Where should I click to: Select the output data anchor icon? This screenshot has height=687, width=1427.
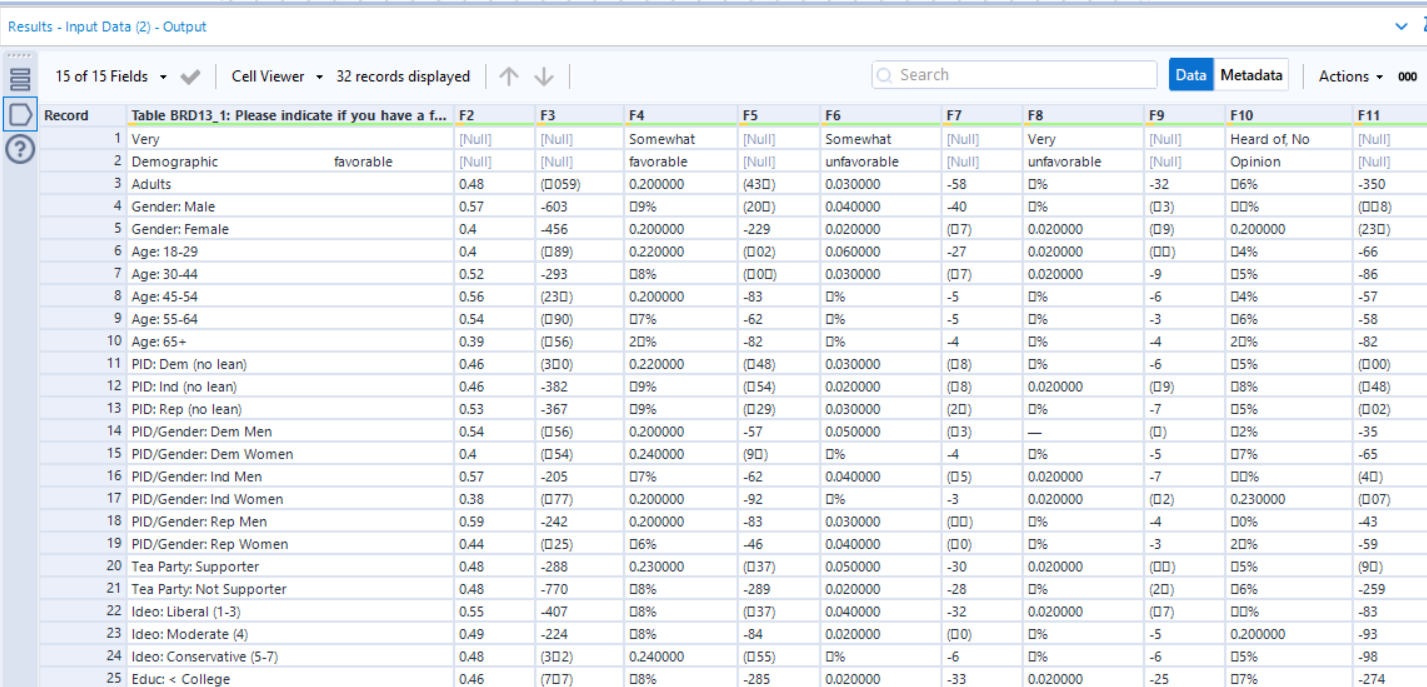click(20, 114)
